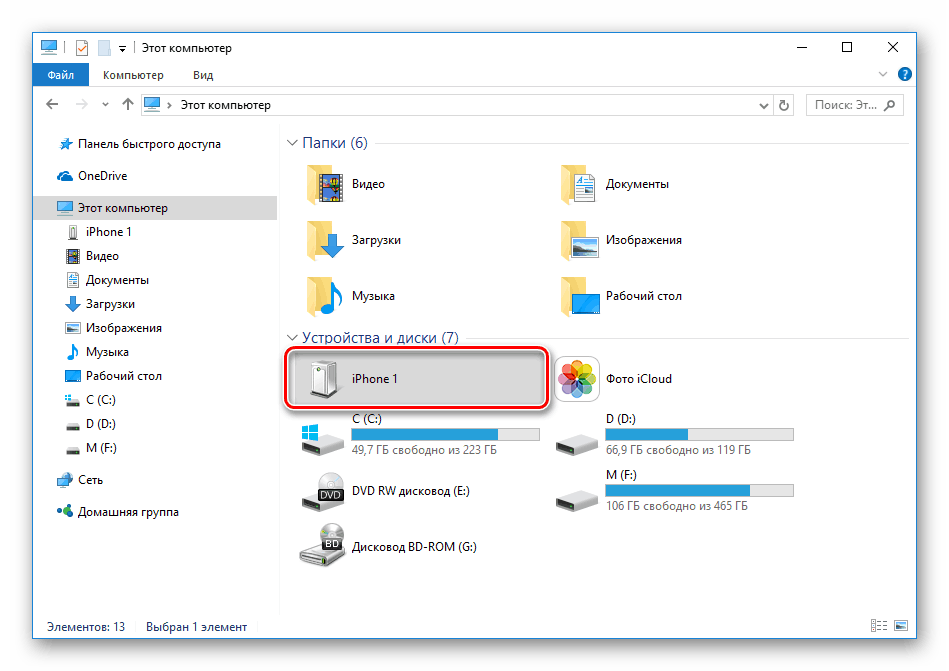Screen dimensions: 949x671
Task: Expand the ribbon with the chevron
Action: 883,74
